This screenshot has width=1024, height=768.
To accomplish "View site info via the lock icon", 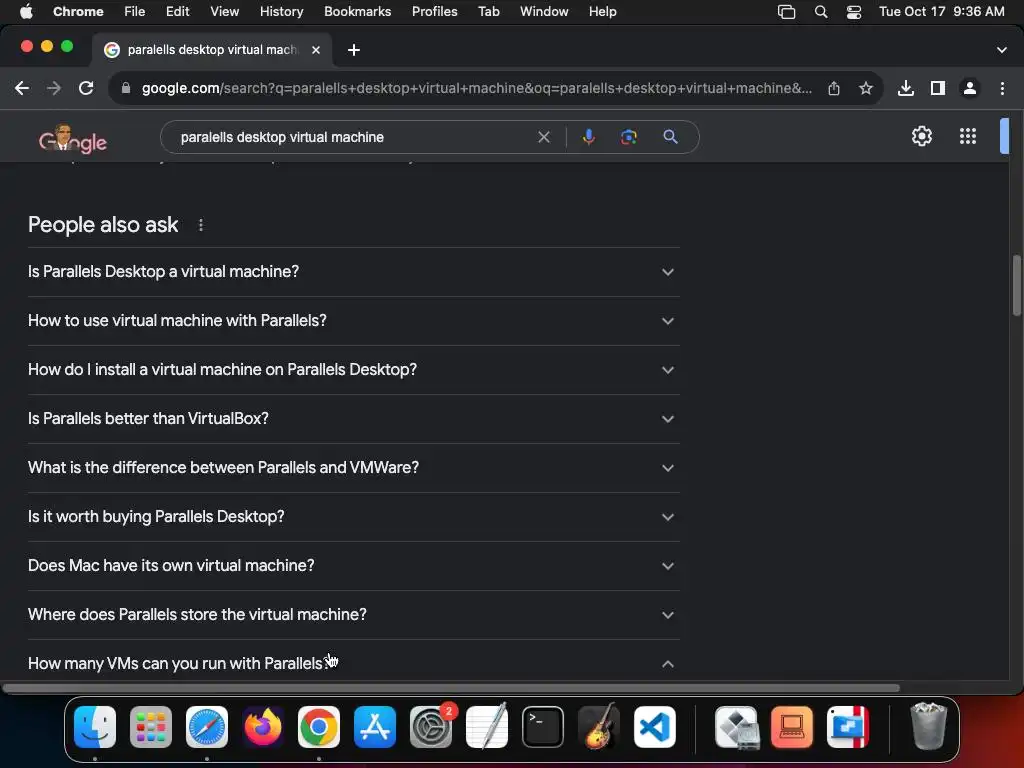I will [x=126, y=88].
